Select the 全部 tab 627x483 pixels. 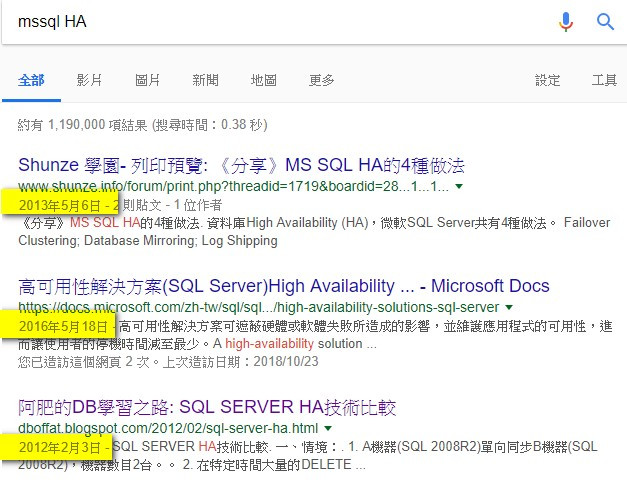coord(31,80)
